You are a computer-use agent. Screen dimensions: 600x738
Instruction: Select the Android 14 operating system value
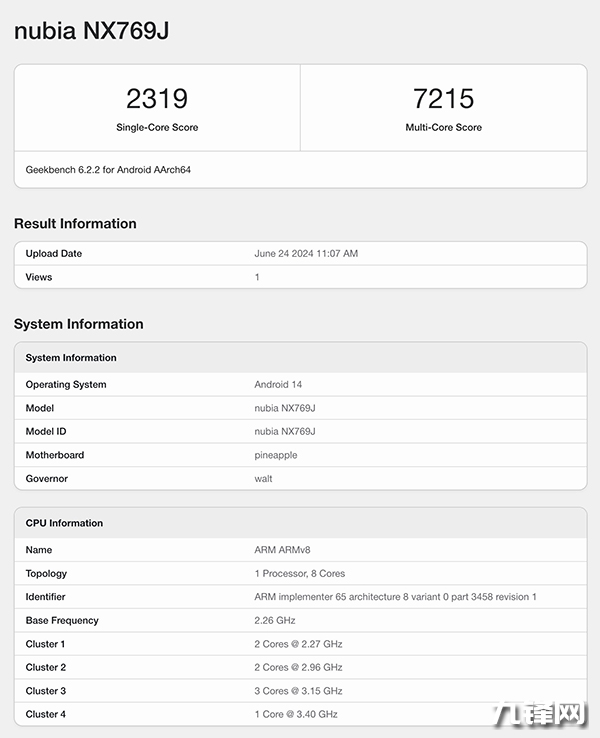[278, 385]
